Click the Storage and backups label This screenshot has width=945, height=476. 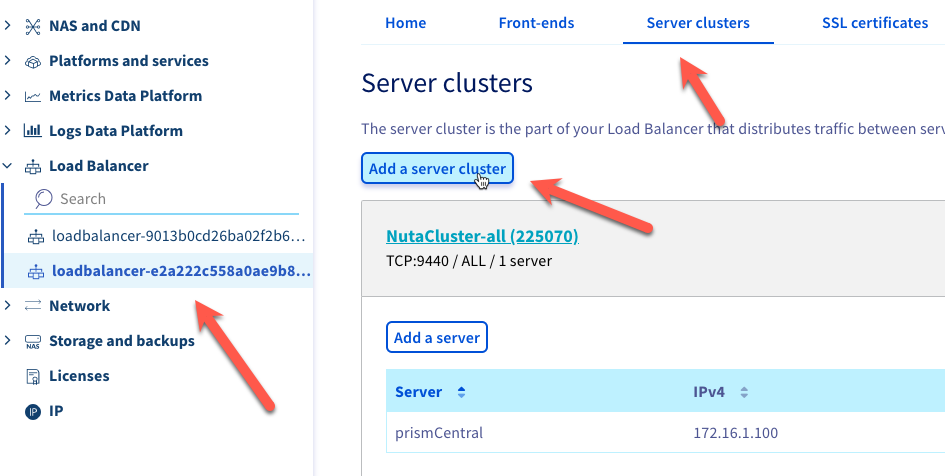pyautogui.click(x=122, y=341)
